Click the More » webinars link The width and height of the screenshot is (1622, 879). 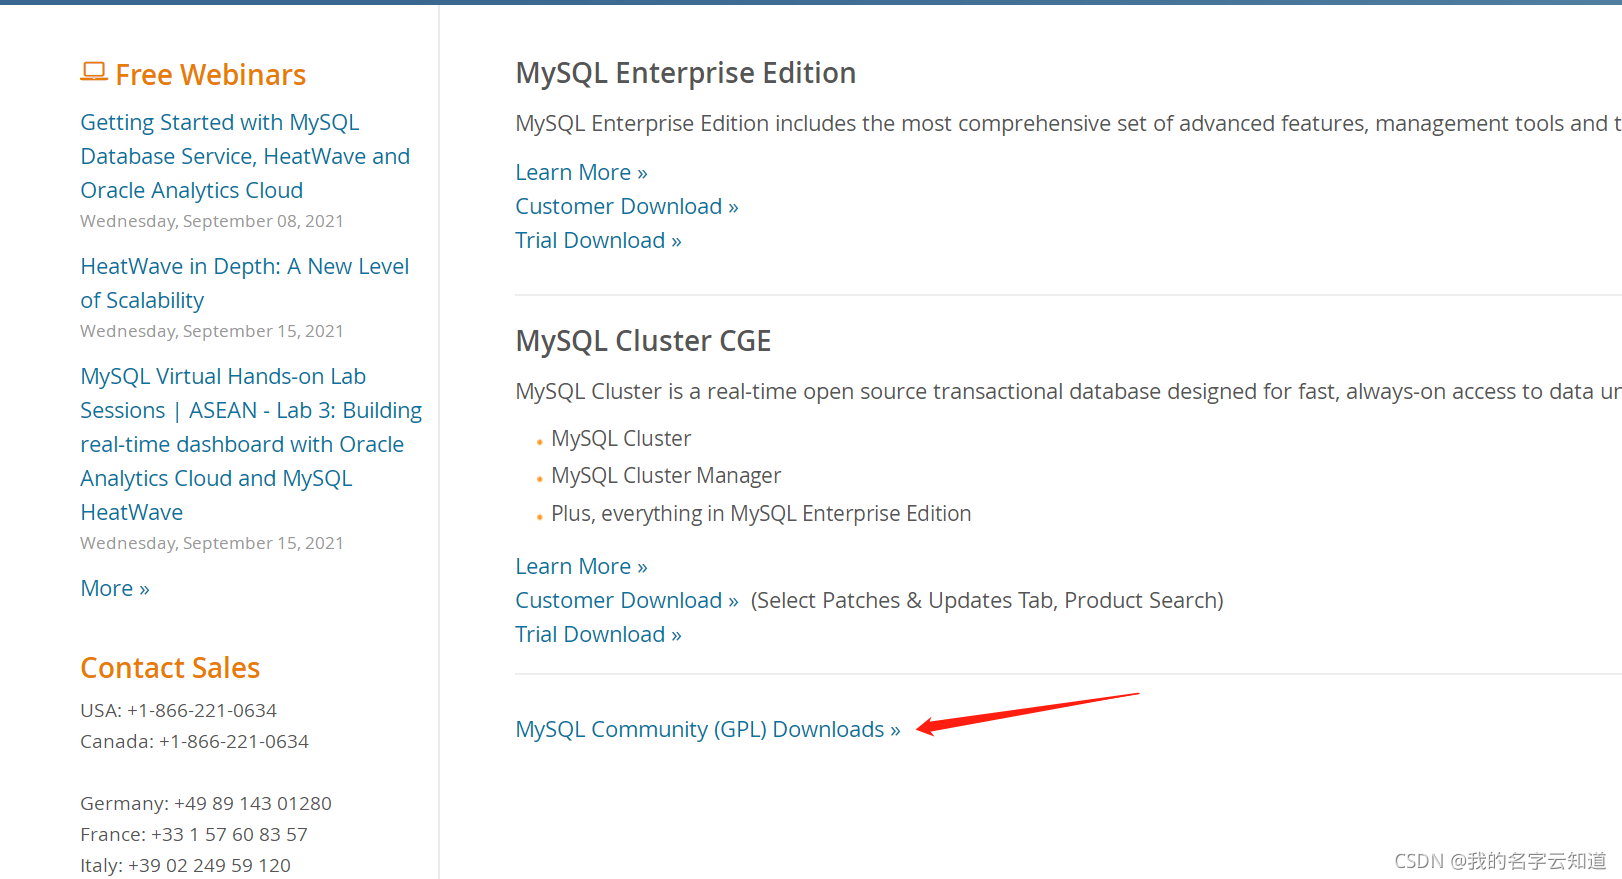point(115,588)
